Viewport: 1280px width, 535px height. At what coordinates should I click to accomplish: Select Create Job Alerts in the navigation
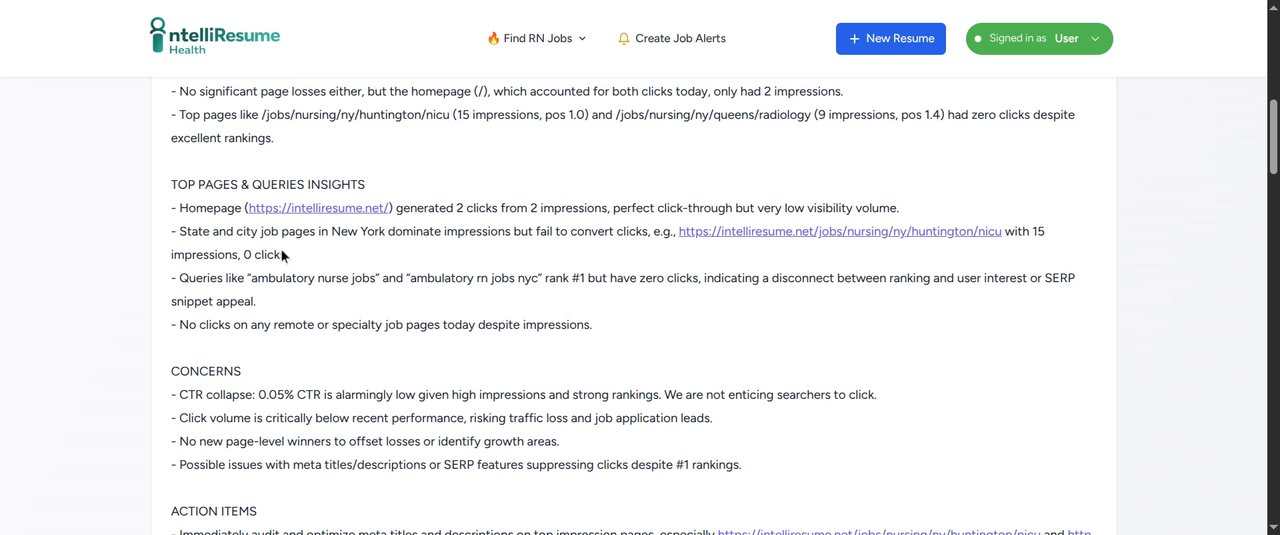(x=680, y=39)
